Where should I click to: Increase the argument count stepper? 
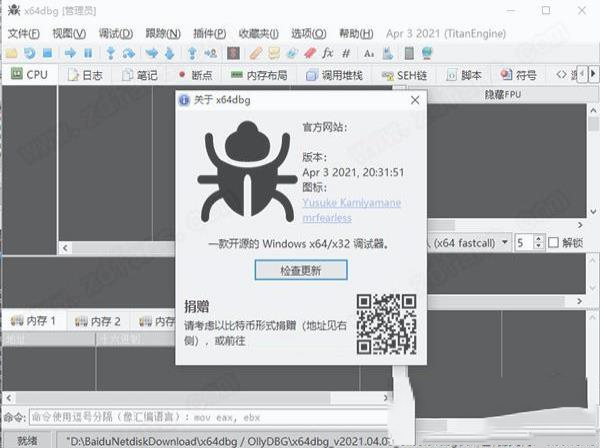click(x=538, y=238)
